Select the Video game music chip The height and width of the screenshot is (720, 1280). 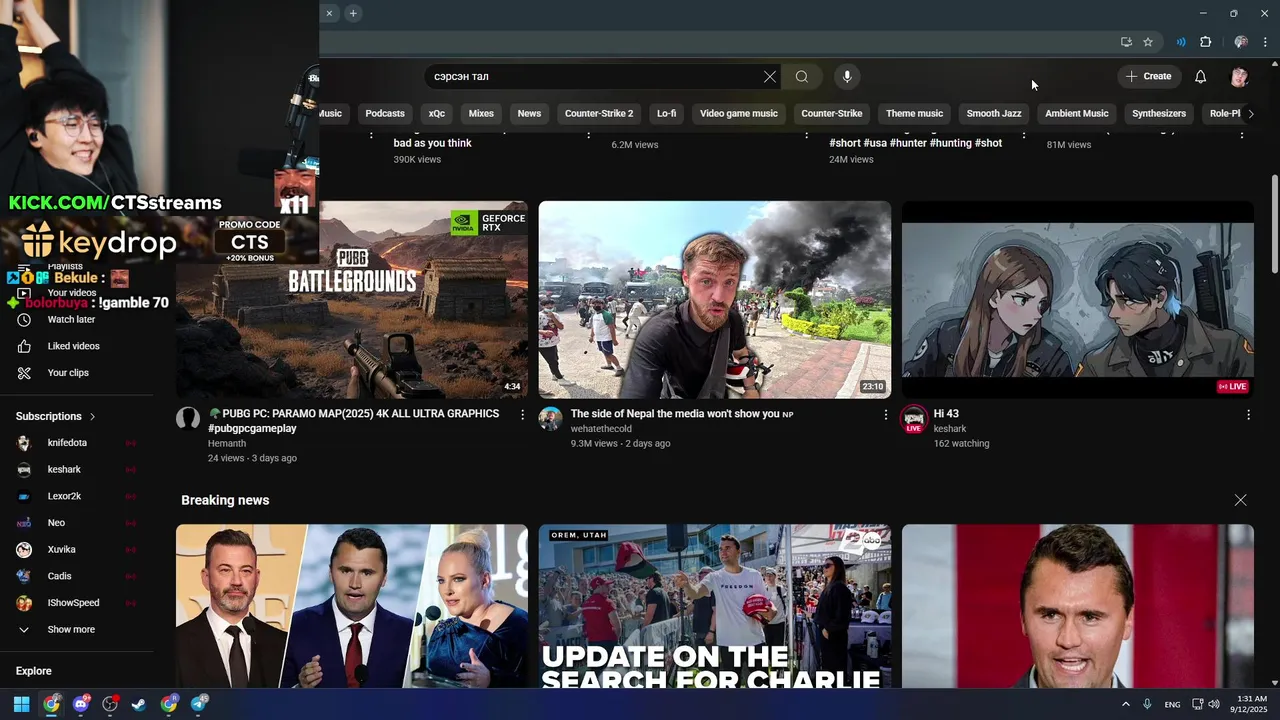pos(739,114)
